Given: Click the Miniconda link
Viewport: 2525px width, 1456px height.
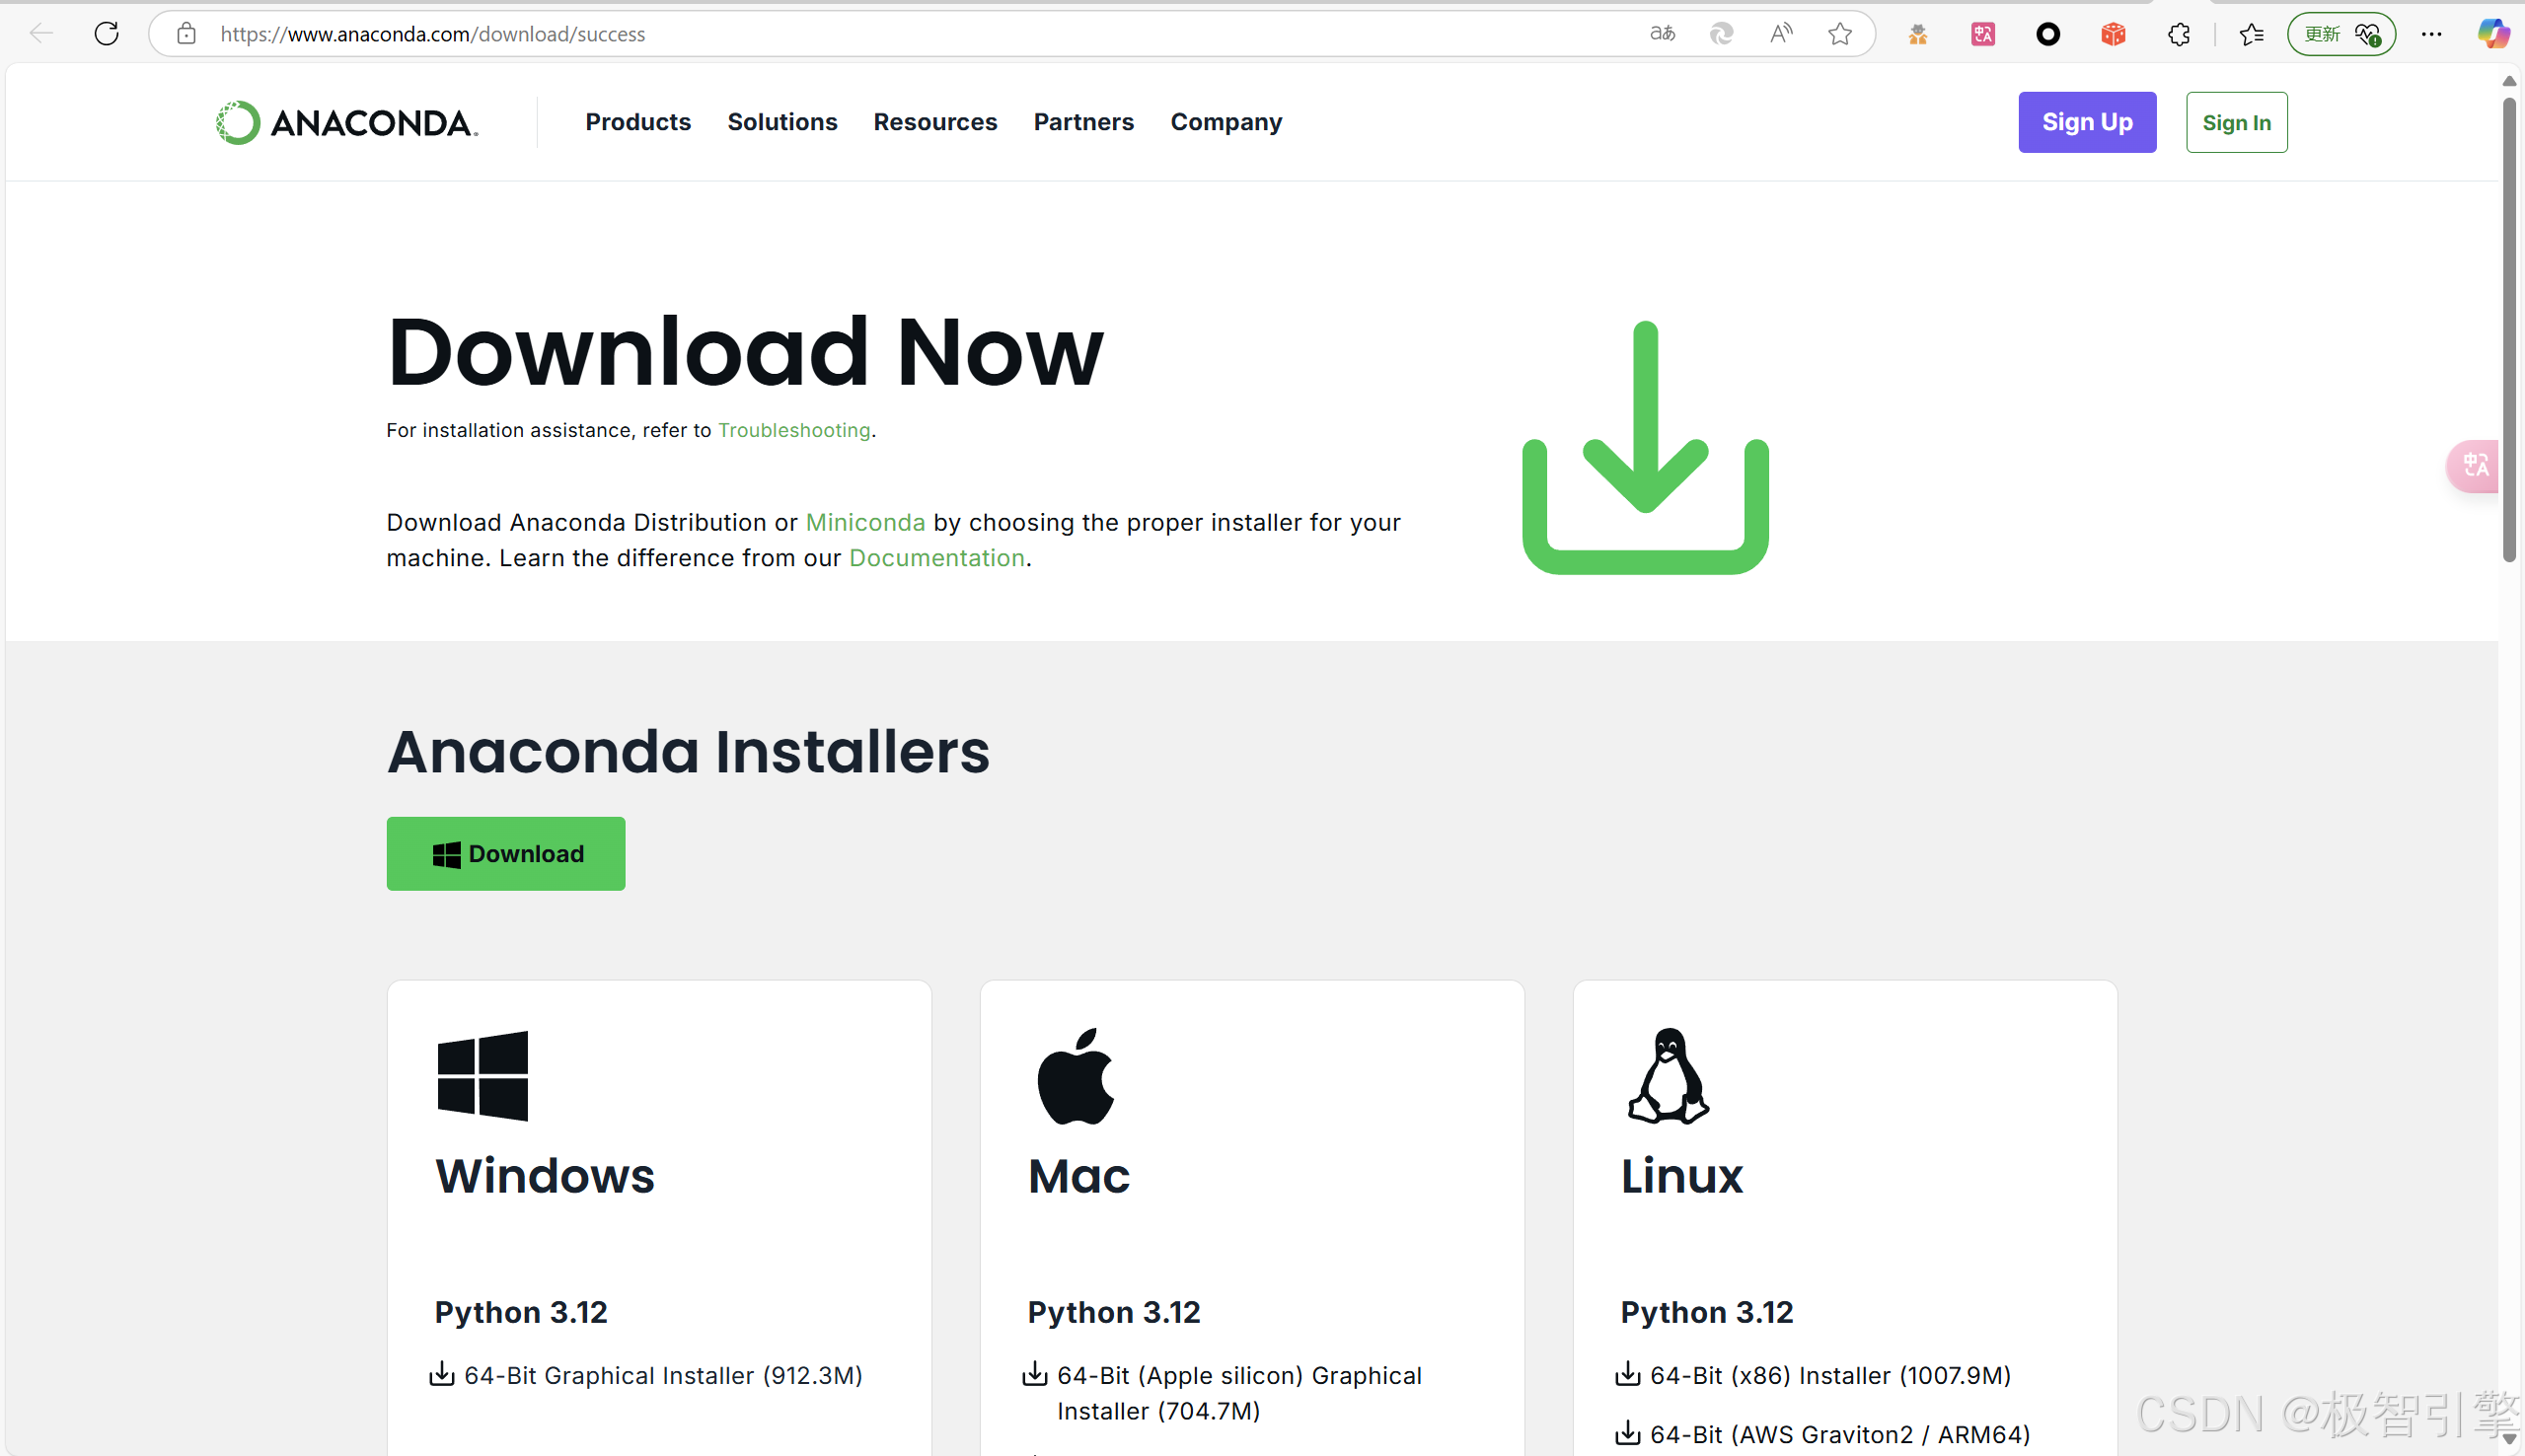Looking at the screenshot, I should 865,522.
